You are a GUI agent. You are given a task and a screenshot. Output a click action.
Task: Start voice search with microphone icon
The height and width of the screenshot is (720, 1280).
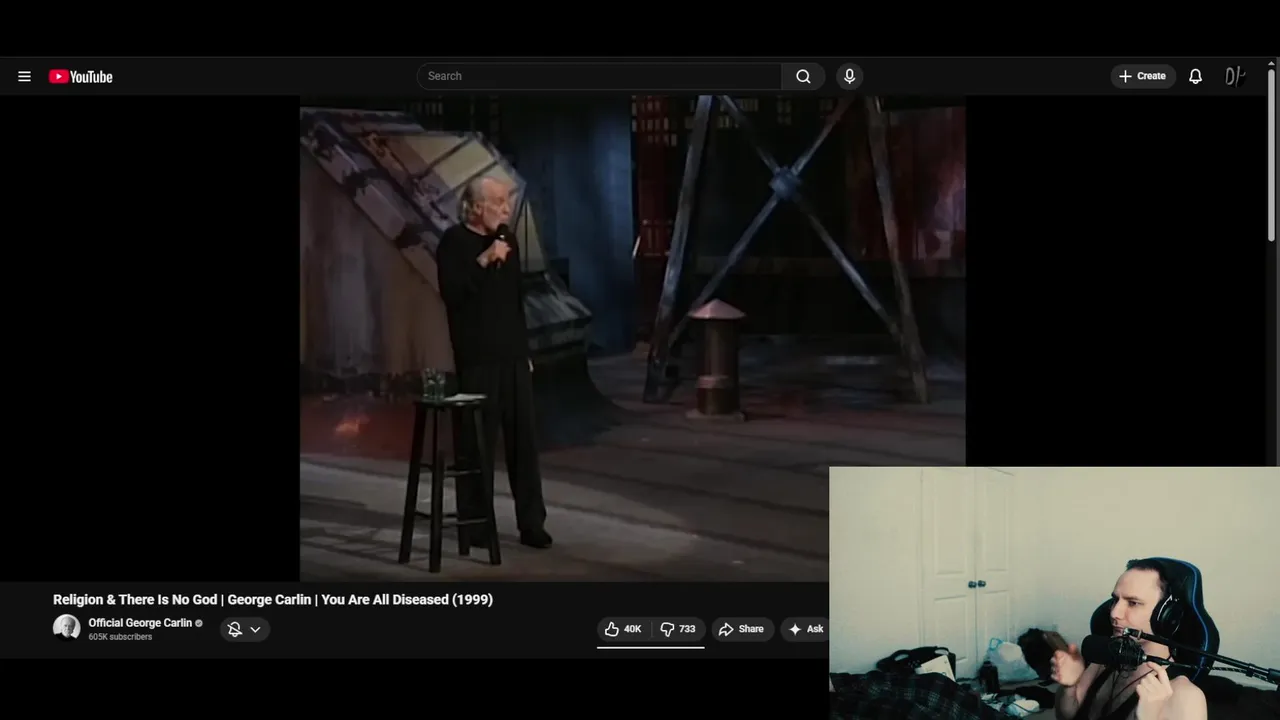tap(849, 76)
